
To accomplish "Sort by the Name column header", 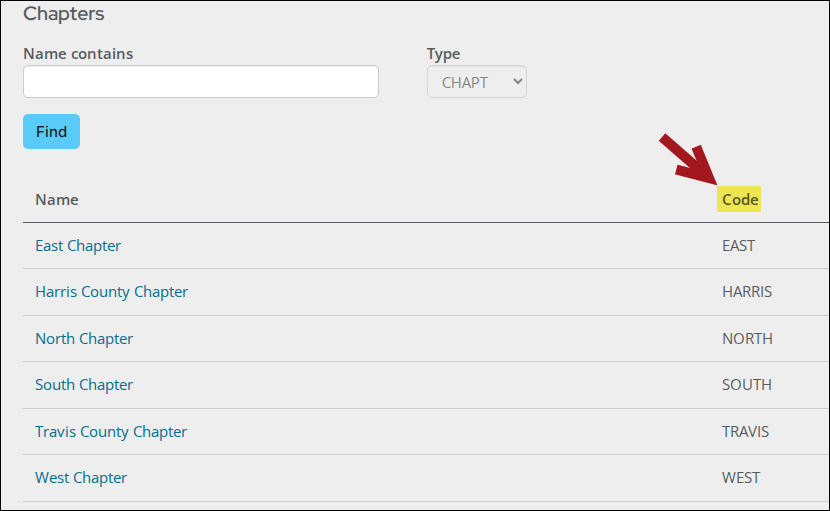I will [57, 199].
